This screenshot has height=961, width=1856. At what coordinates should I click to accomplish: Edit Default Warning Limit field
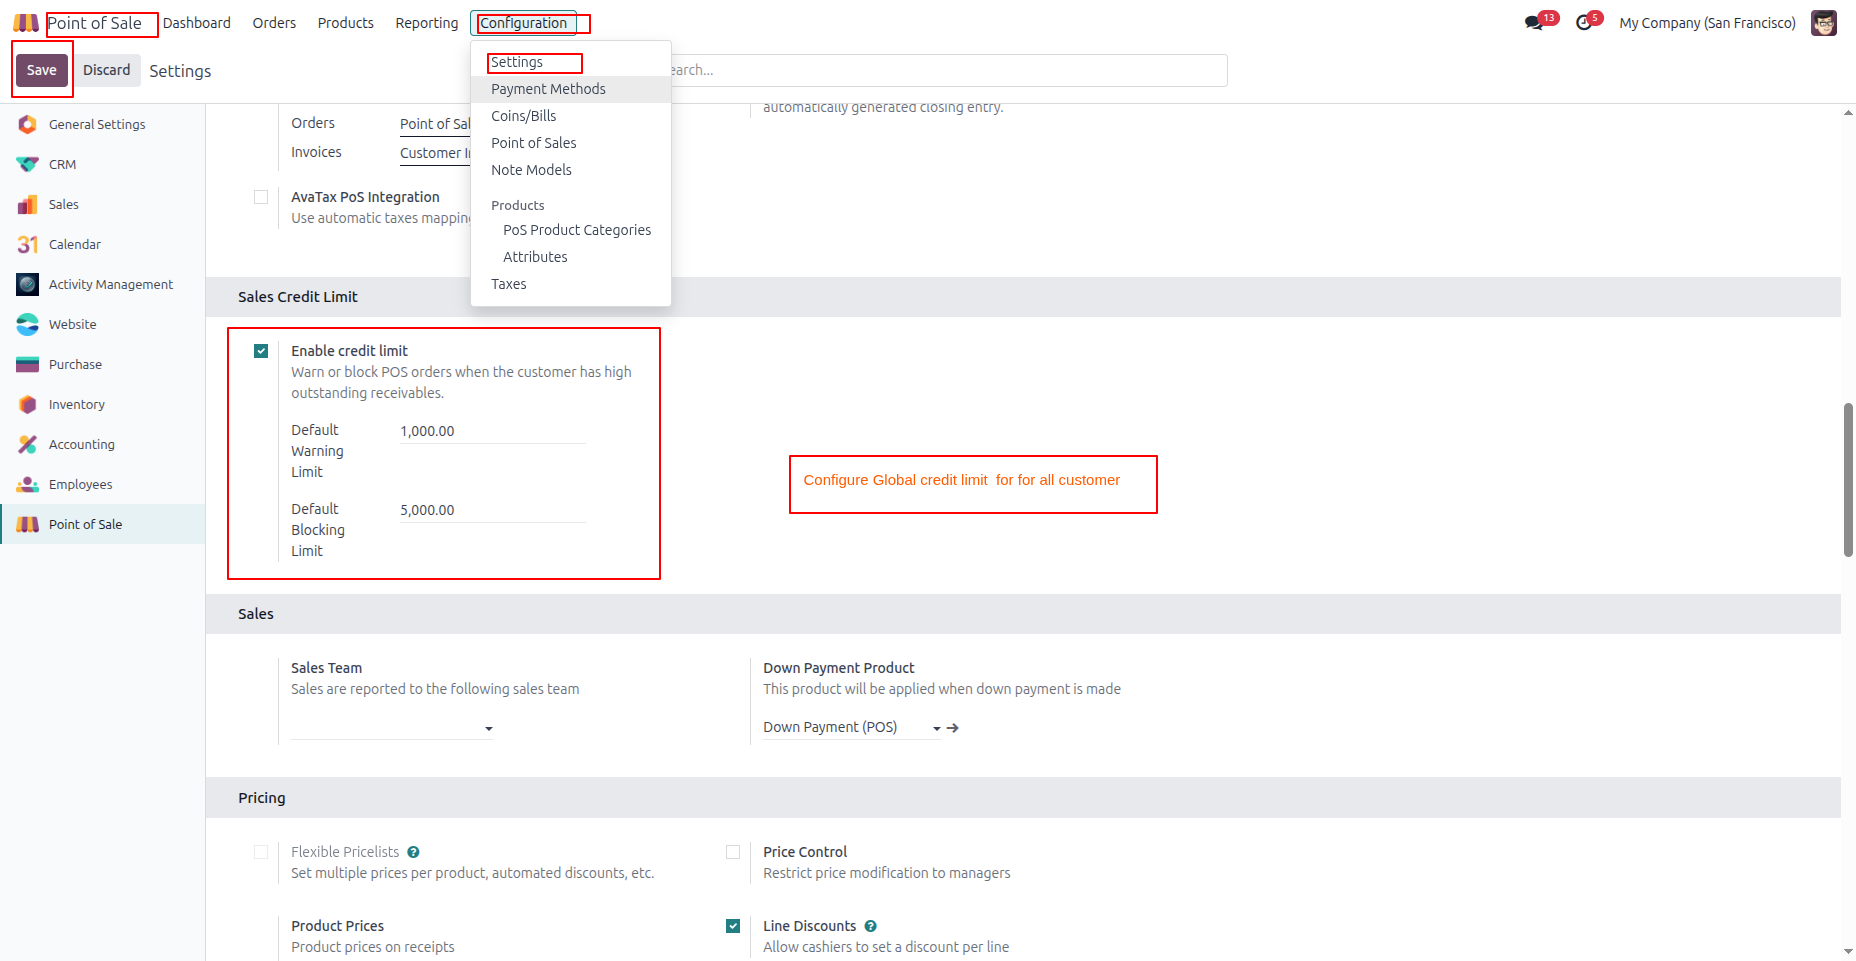point(493,431)
